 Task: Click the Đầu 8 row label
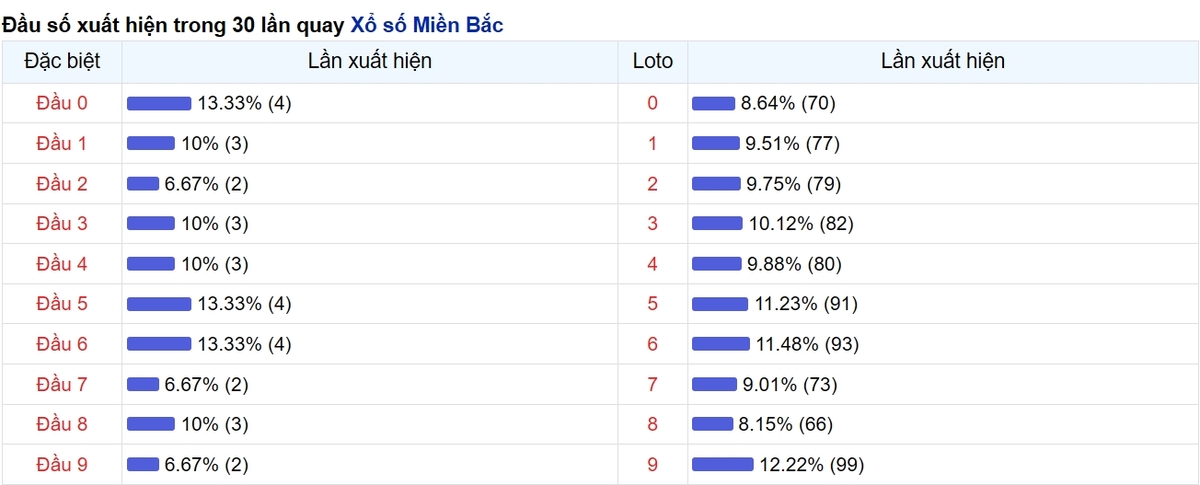click(x=61, y=424)
